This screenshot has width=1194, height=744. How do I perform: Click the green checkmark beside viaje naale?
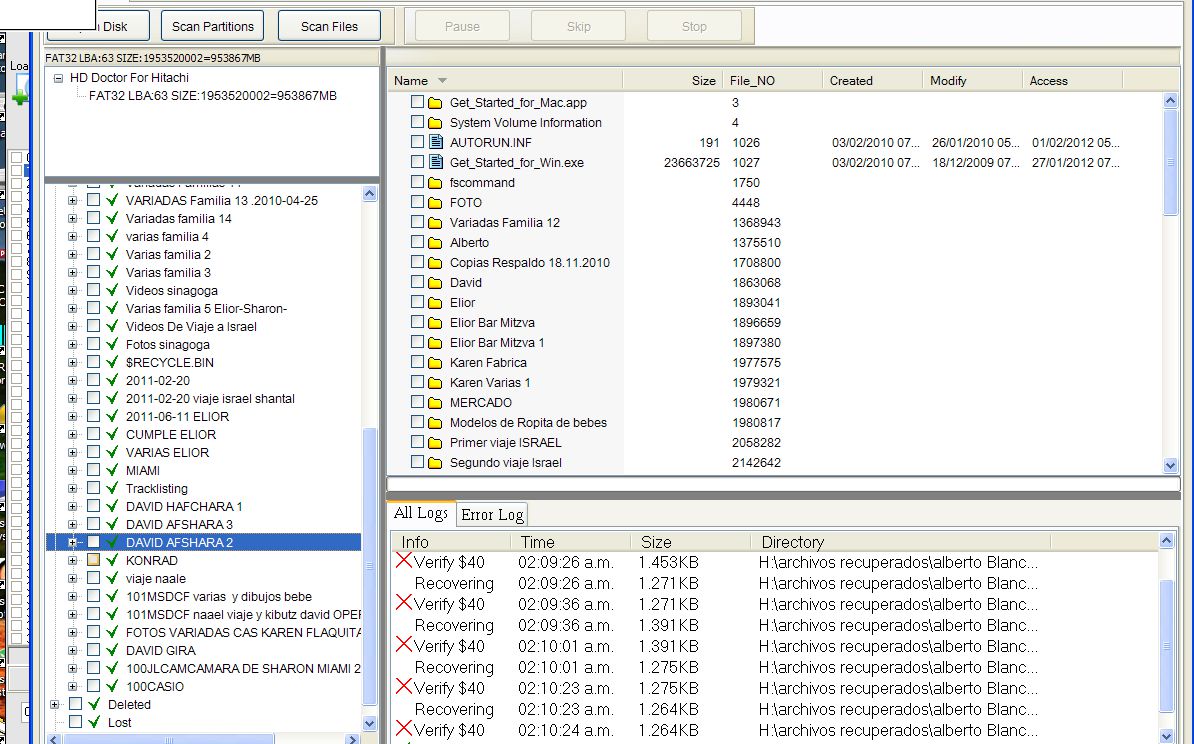tap(112, 578)
